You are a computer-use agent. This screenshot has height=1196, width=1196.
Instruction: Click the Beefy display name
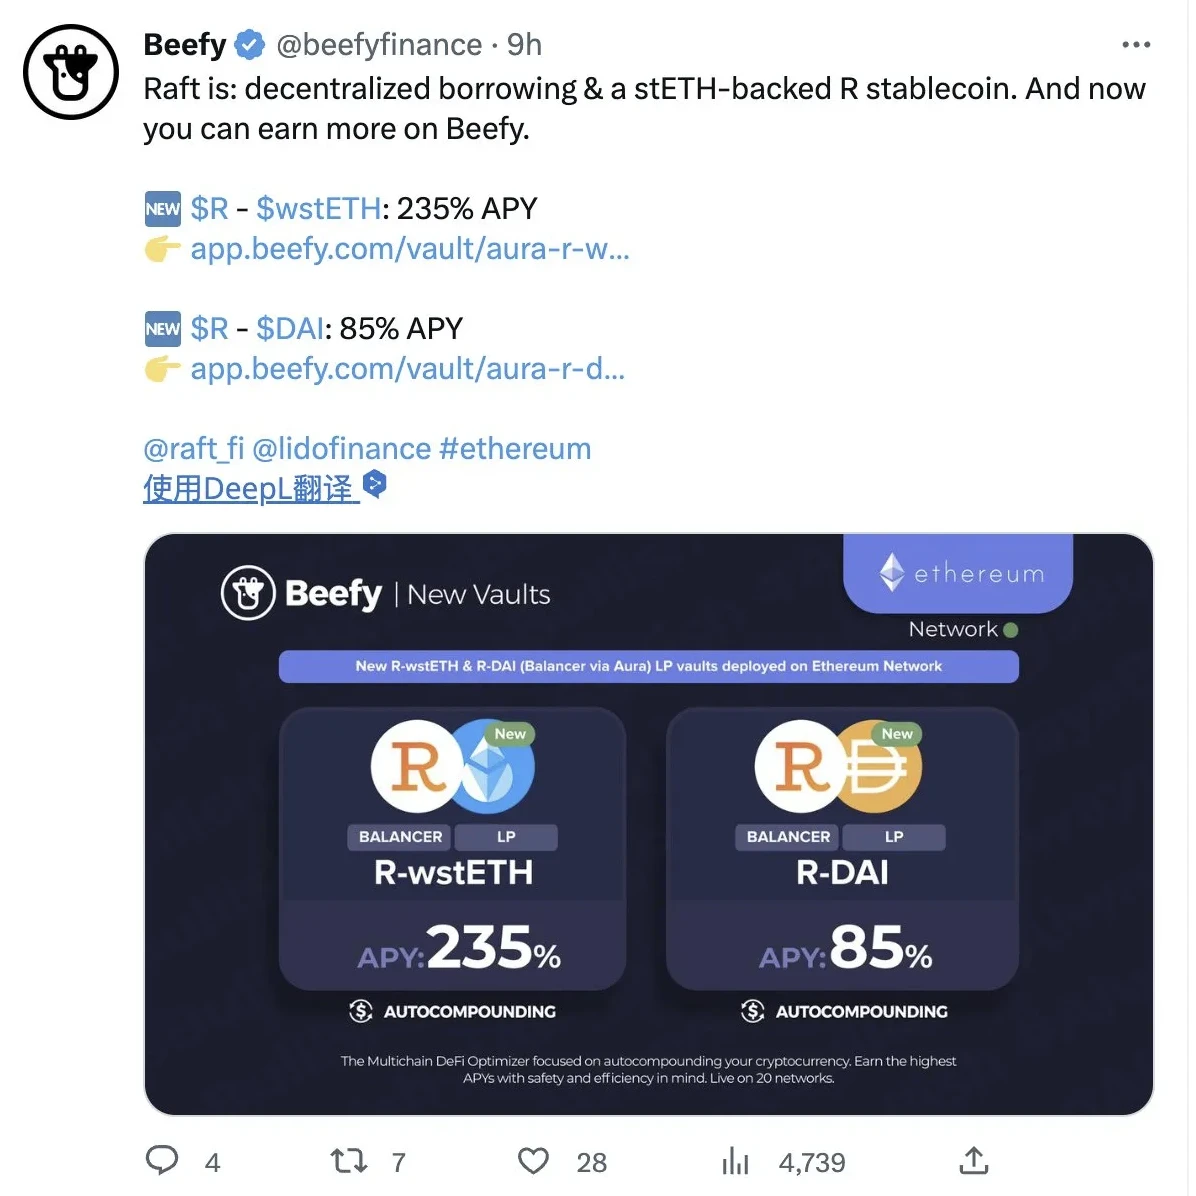185,45
